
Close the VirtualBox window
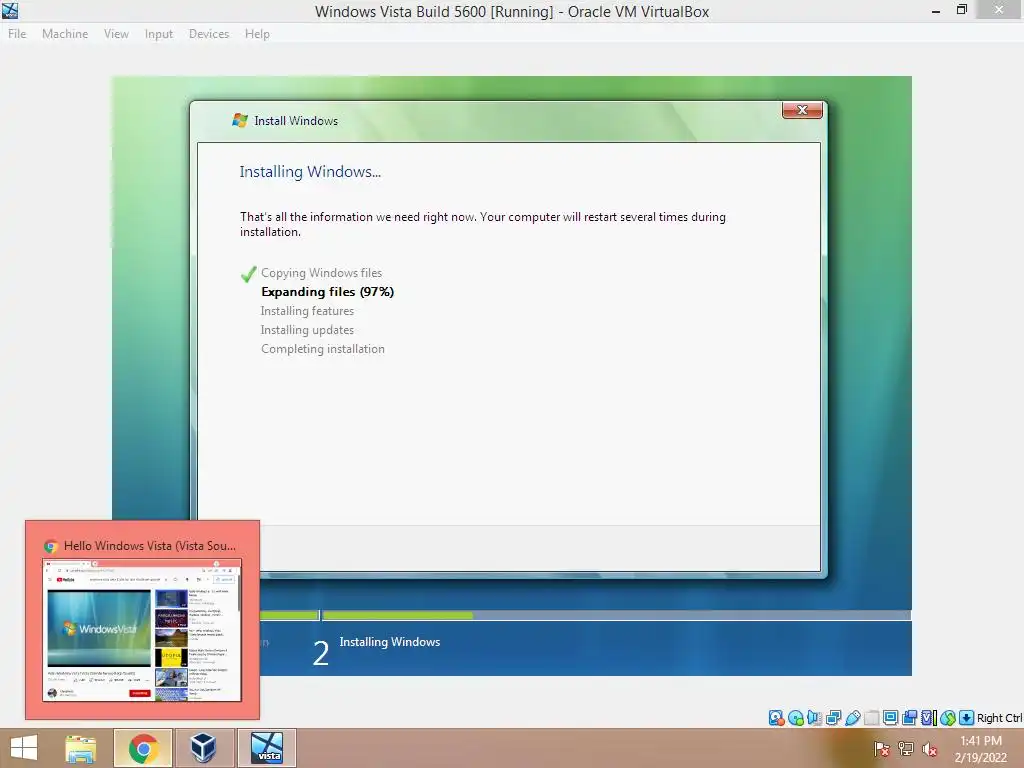[999, 10]
